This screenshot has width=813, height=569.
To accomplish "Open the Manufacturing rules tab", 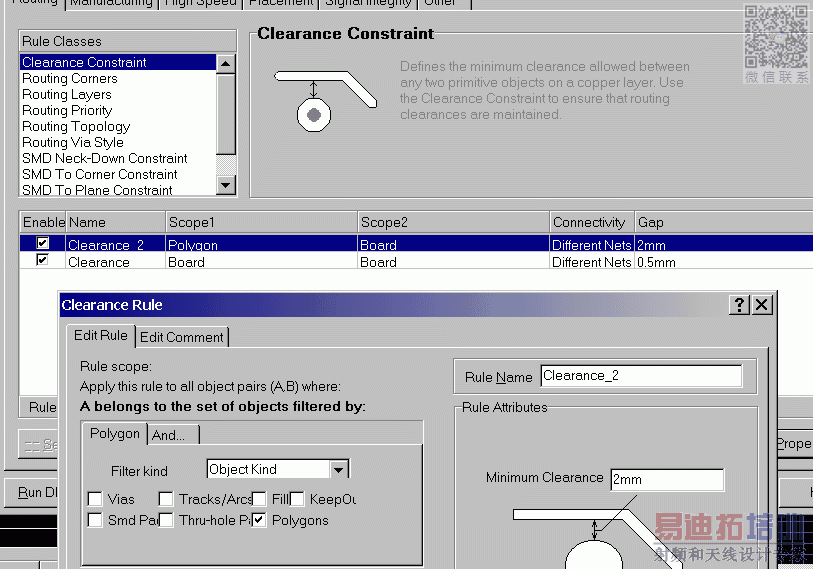I will click(x=111, y=4).
